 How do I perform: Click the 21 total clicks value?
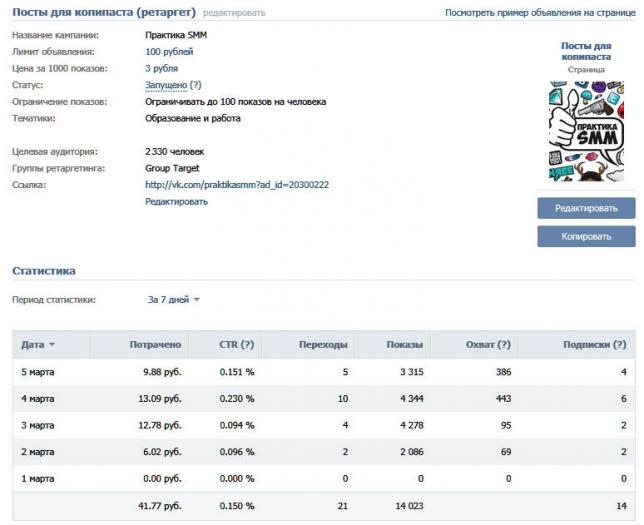click(x=343, y=506)
